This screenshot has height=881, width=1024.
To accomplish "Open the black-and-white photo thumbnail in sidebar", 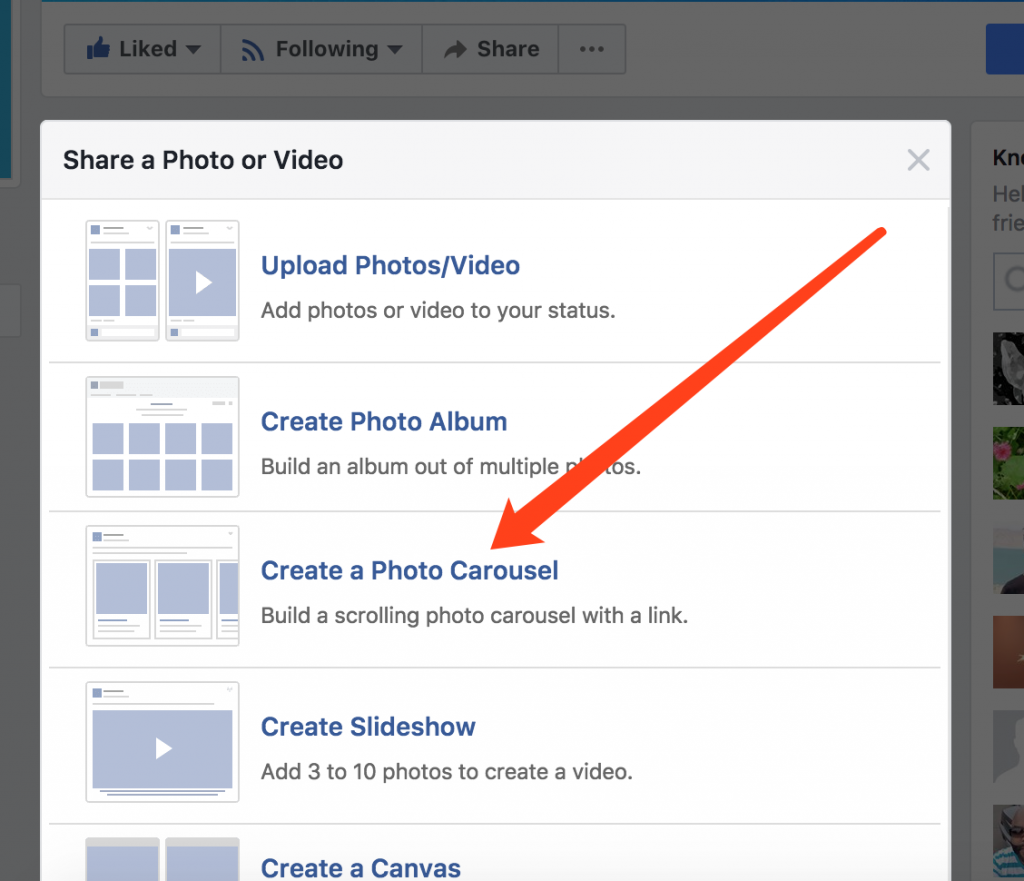I will tap(1008, 368).
